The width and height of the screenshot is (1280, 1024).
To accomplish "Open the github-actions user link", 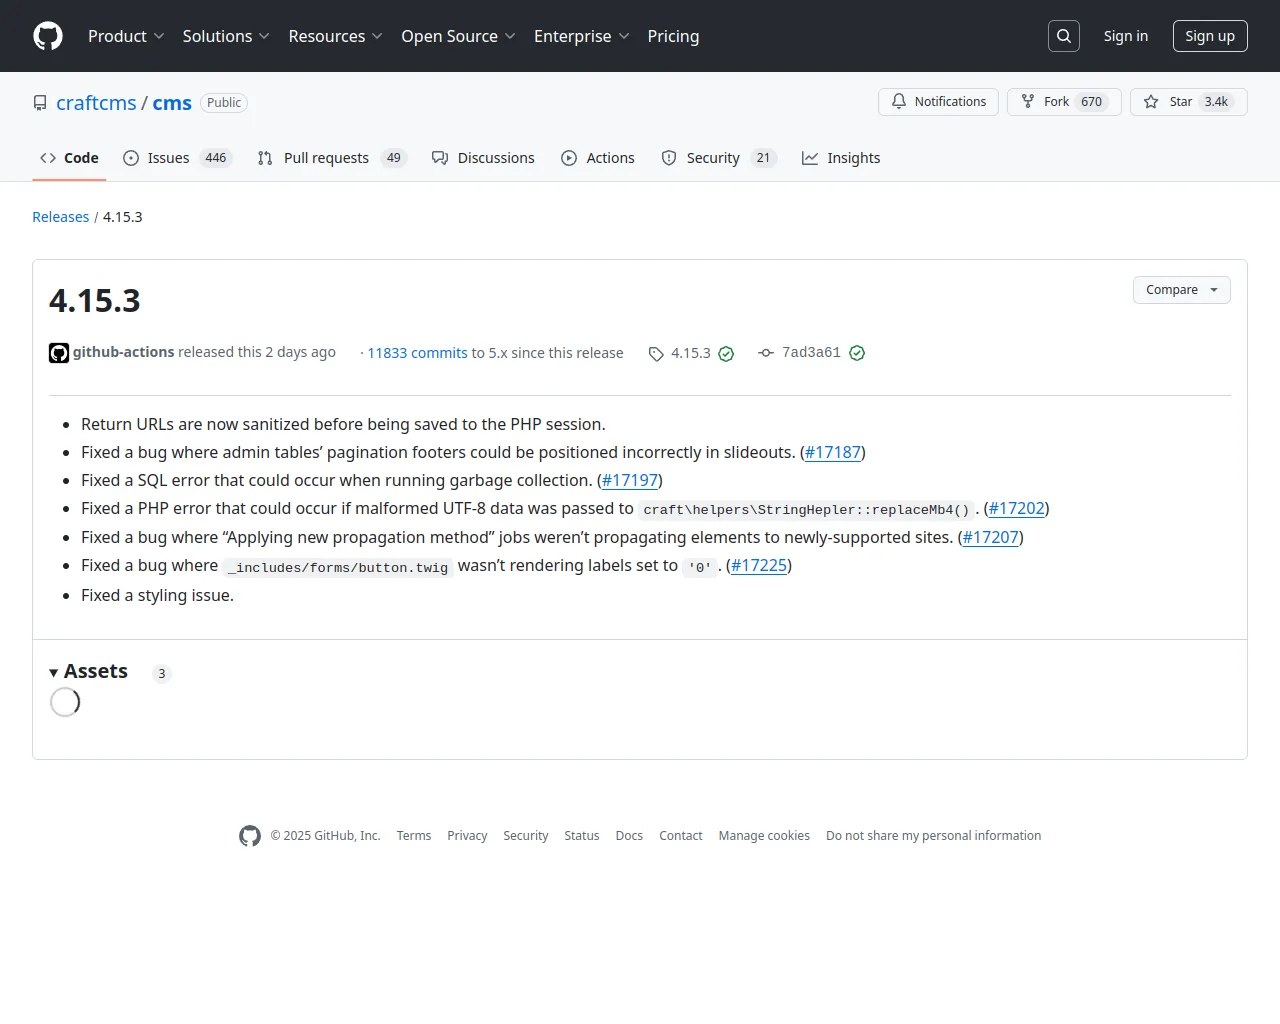I will [124, 352].
